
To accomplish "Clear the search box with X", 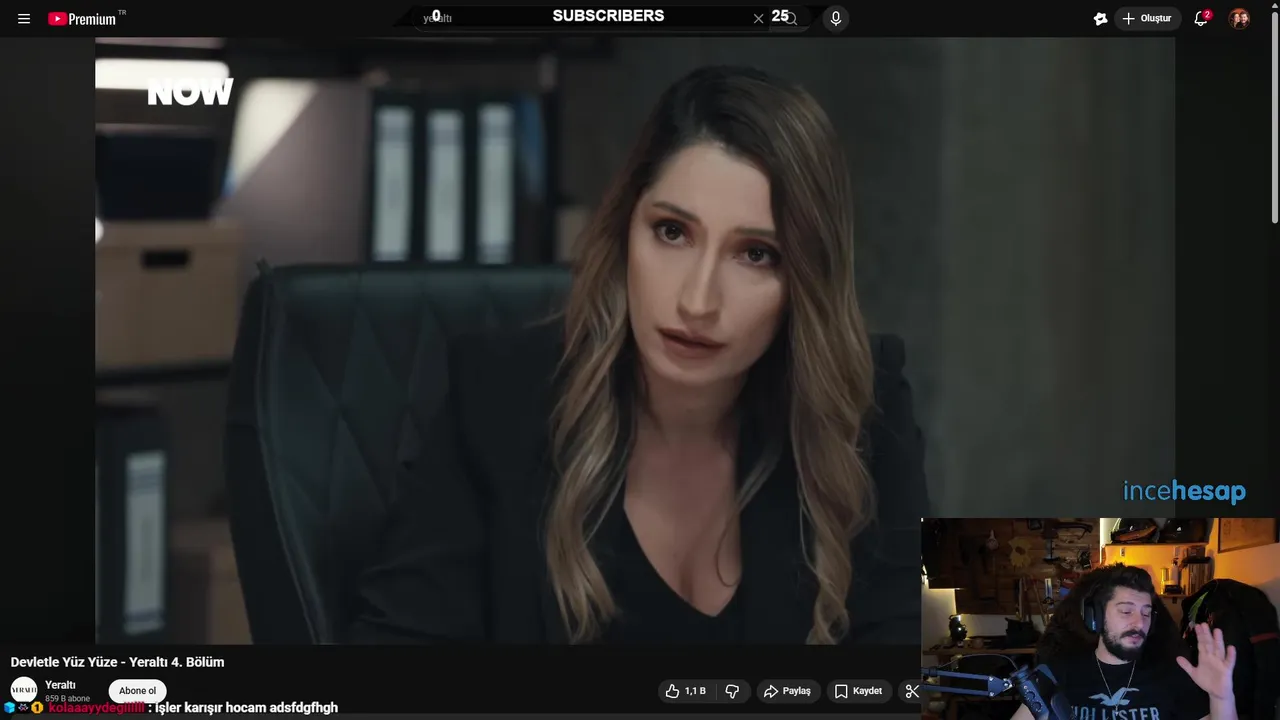I will [758, 18].
